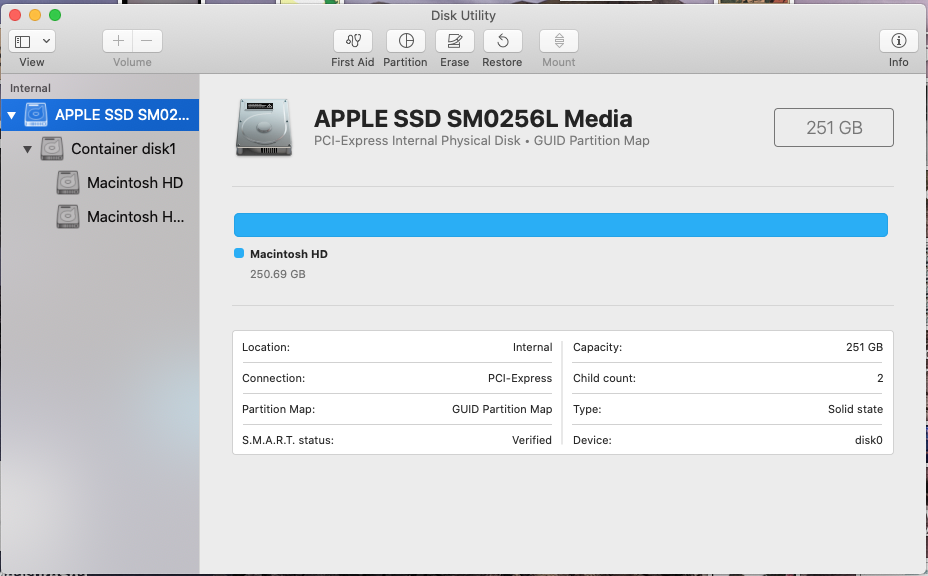The width and height of the screenshot is (928, 576).
Task: Minimize the Disk Utility window
Action: click(35, 15)
